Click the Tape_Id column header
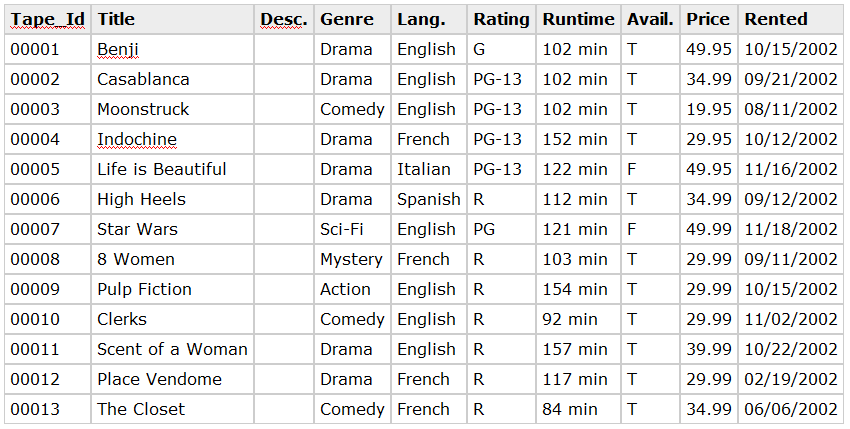This screenshot has width=850, height=429. tap(48, 20)
